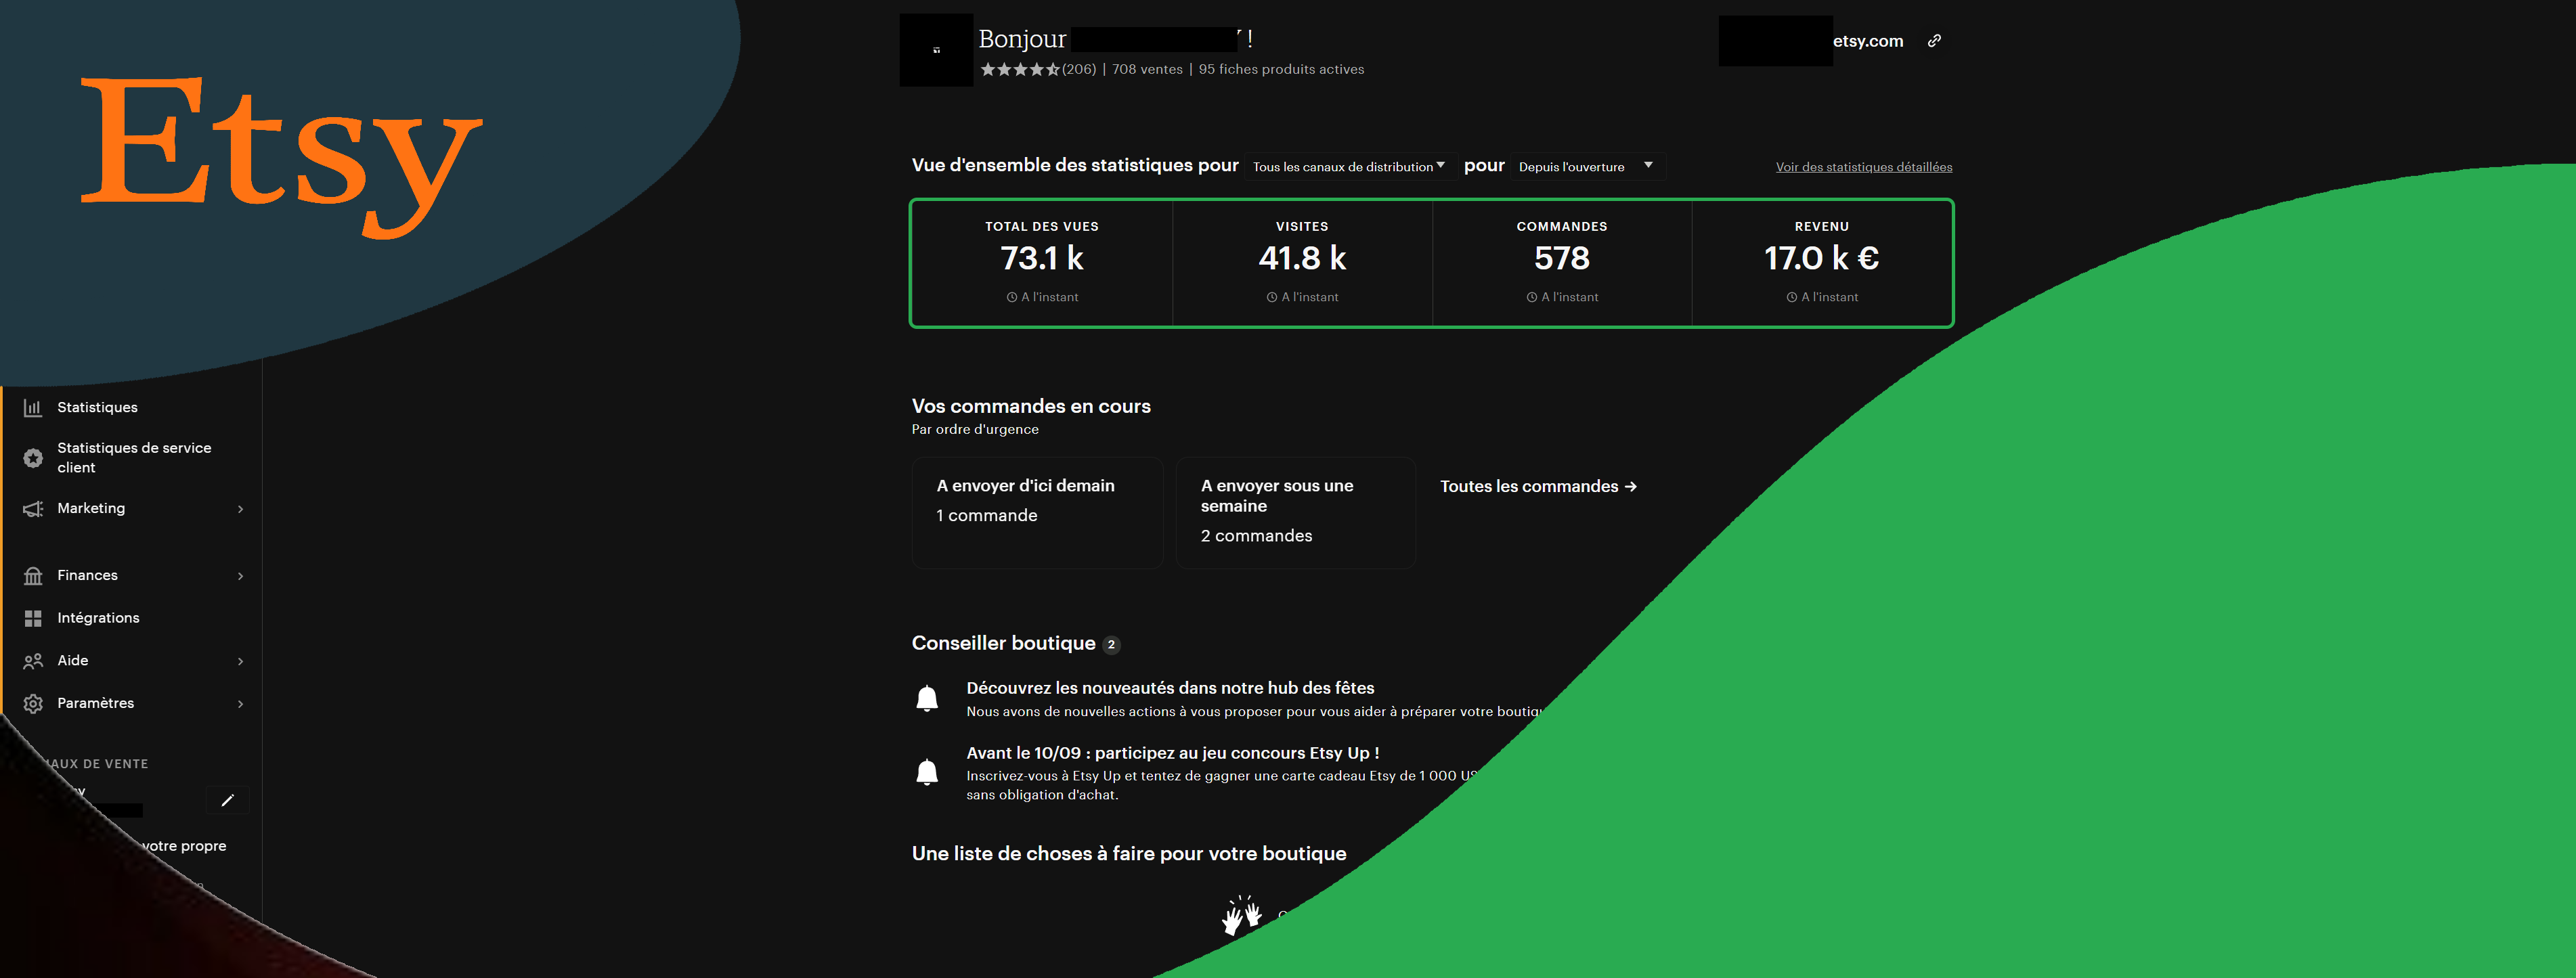Click the shop link chain icon next to etsy.com
The height and width of the screenshot is (978, 2576).
point(1934,41)
